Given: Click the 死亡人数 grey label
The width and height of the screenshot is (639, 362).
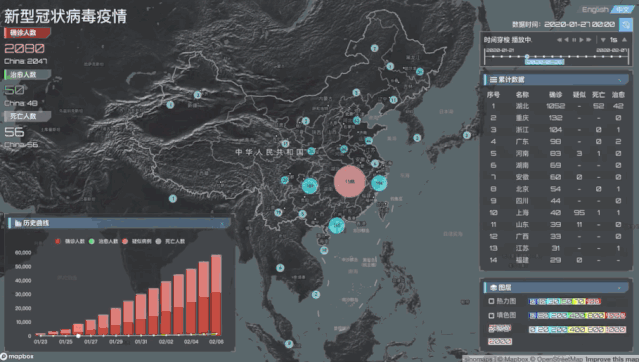Looking at the screenshot, I should [27, 116].
